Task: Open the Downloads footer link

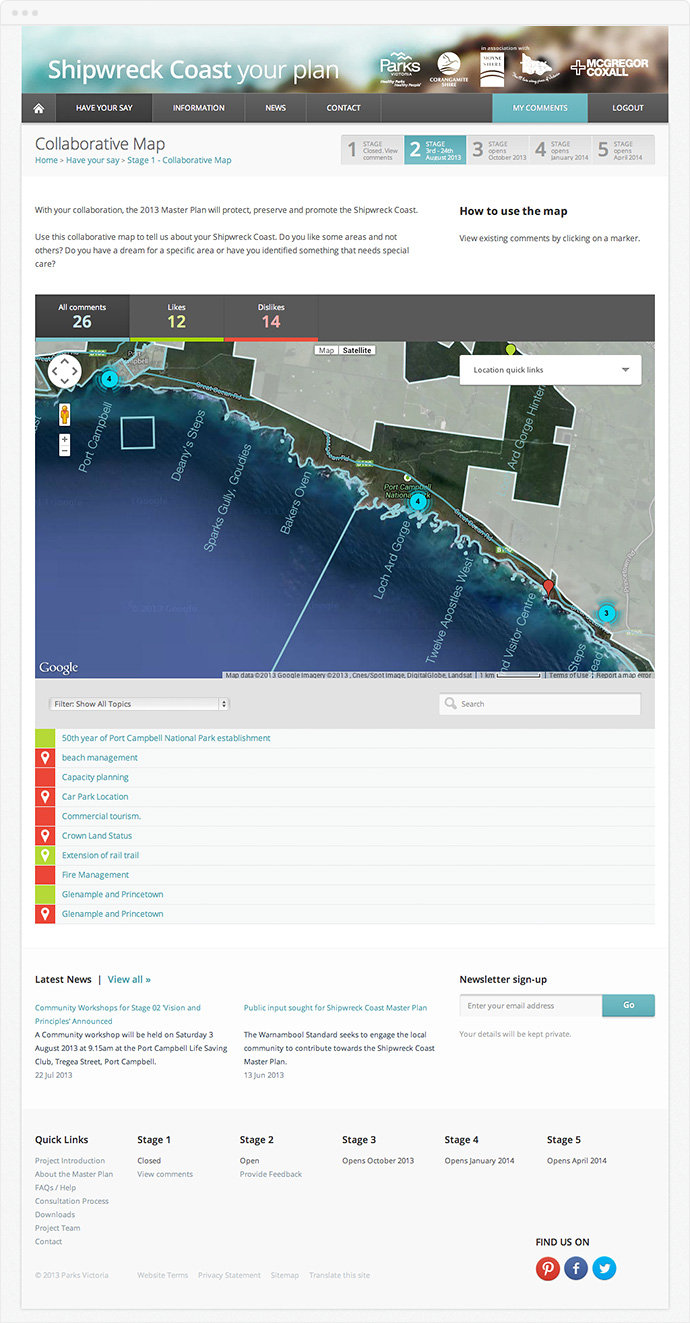Action: point(55,1215)
